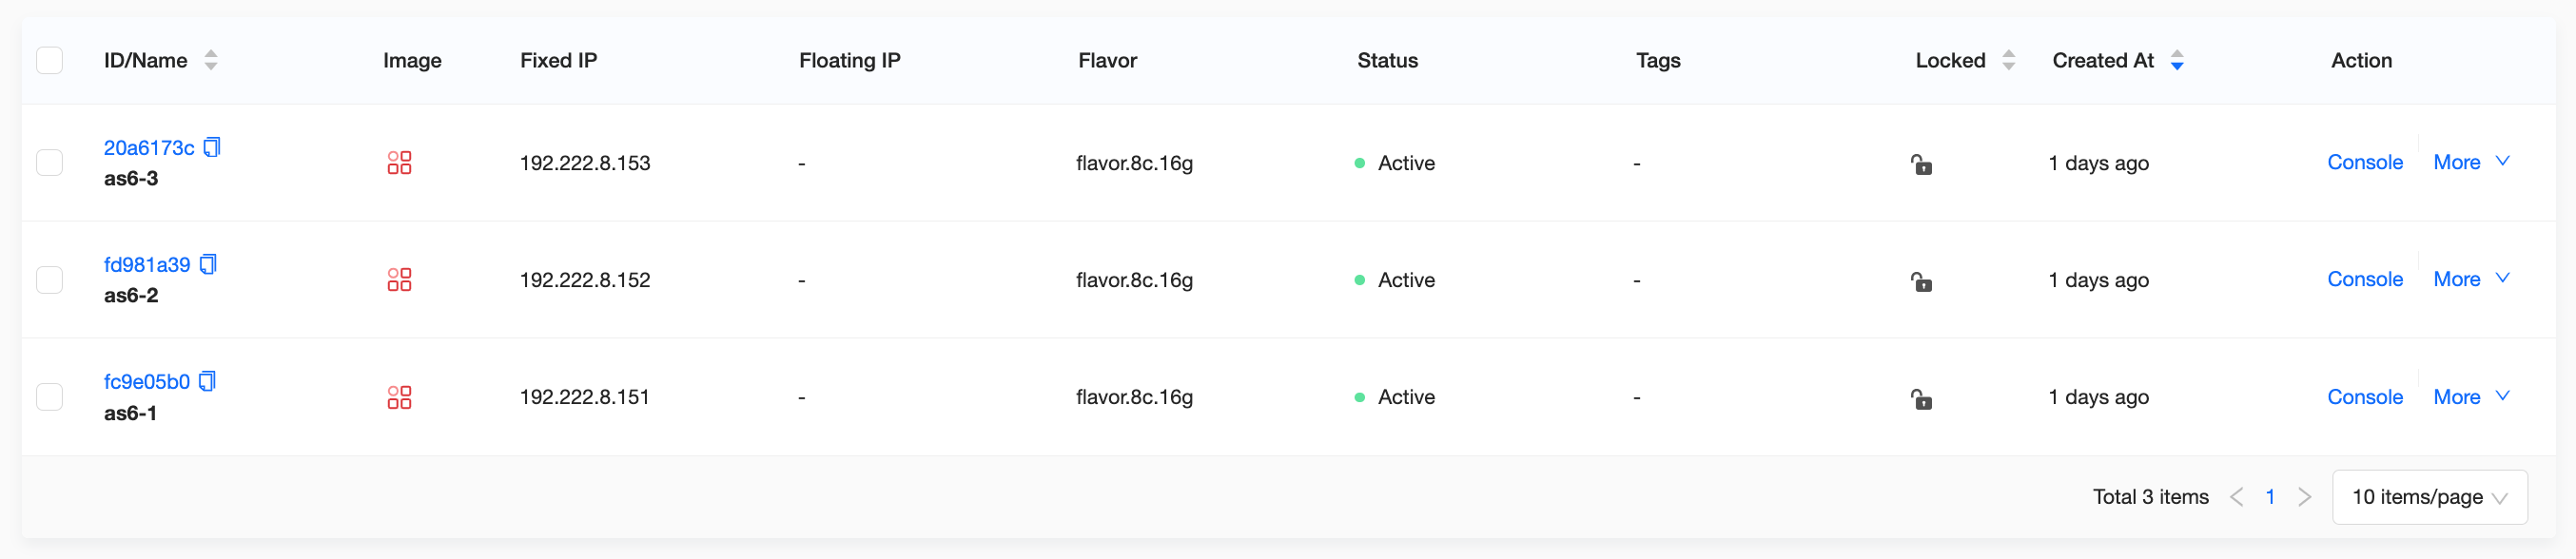The height and width of the screenshot is (559, 2576).
Task: Go to page 1
Action: [x=2270, y=497]
